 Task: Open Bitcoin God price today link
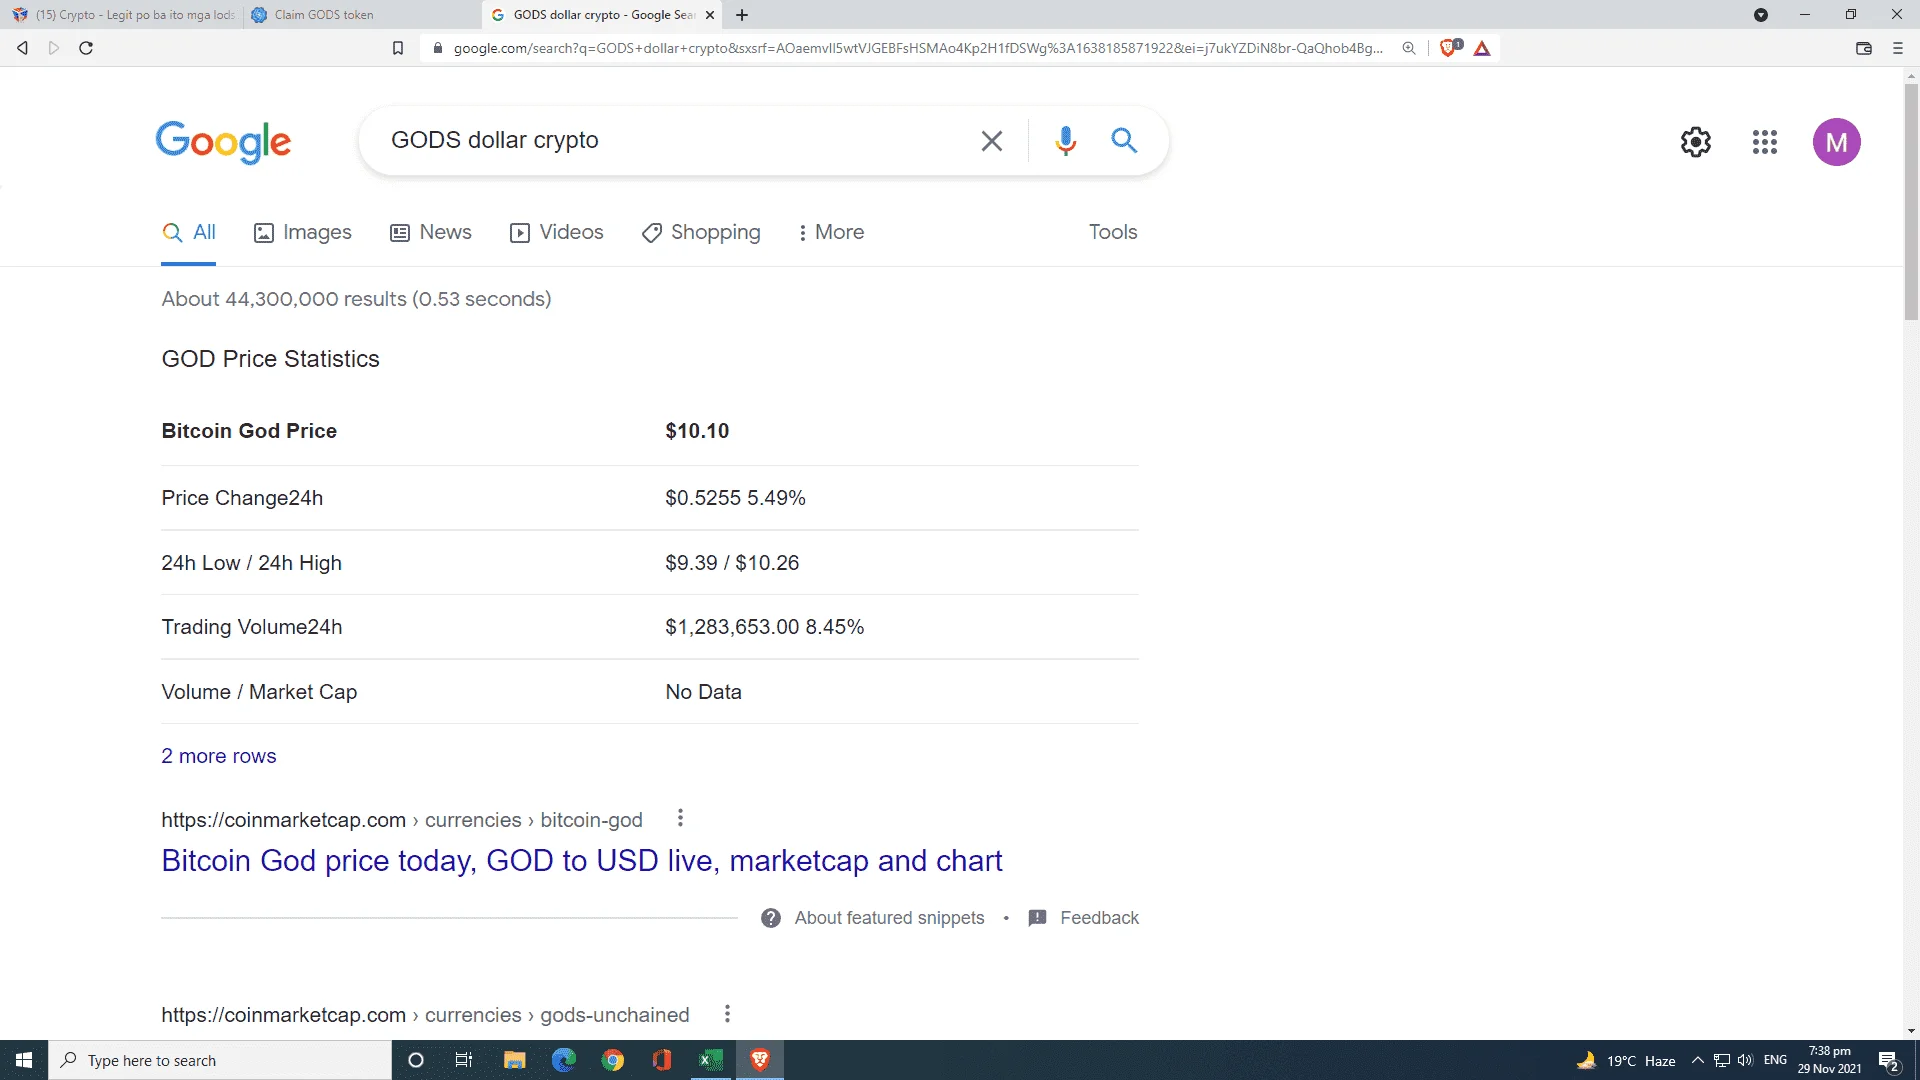(582, 861)
